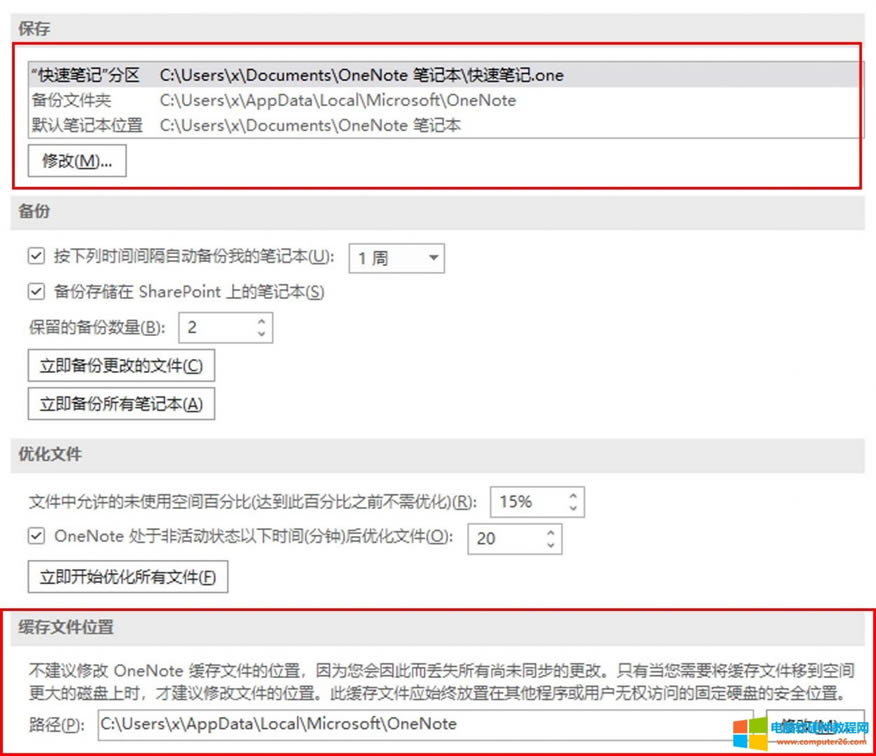876x756 pixels.
Task: Toggle the optimize when OneNote inactive checkbox
Action: click(37, 536)
